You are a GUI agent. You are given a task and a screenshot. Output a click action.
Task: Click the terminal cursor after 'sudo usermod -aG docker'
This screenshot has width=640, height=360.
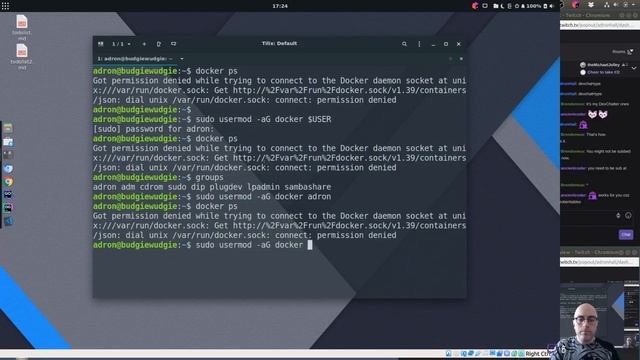(310, 245)
